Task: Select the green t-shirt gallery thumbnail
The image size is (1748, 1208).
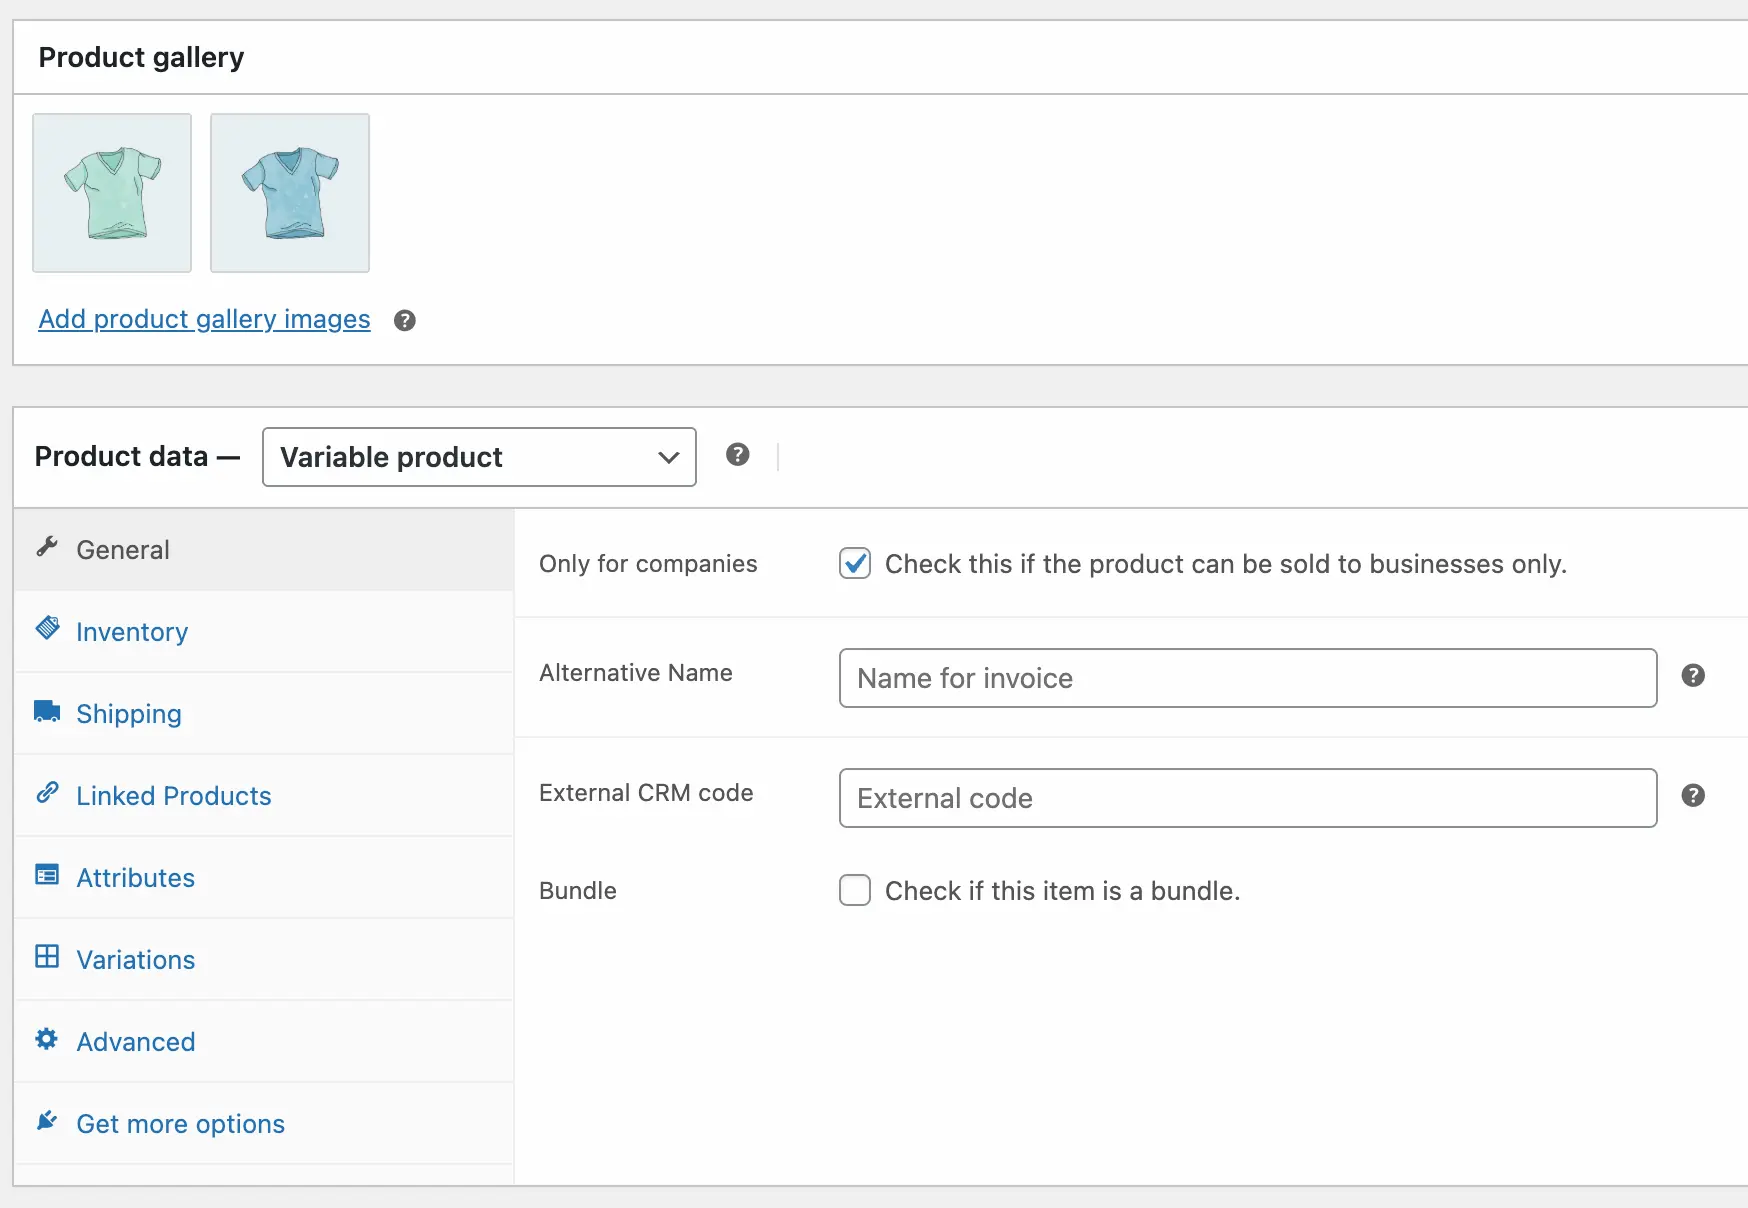Action: [x=112, y=193]
